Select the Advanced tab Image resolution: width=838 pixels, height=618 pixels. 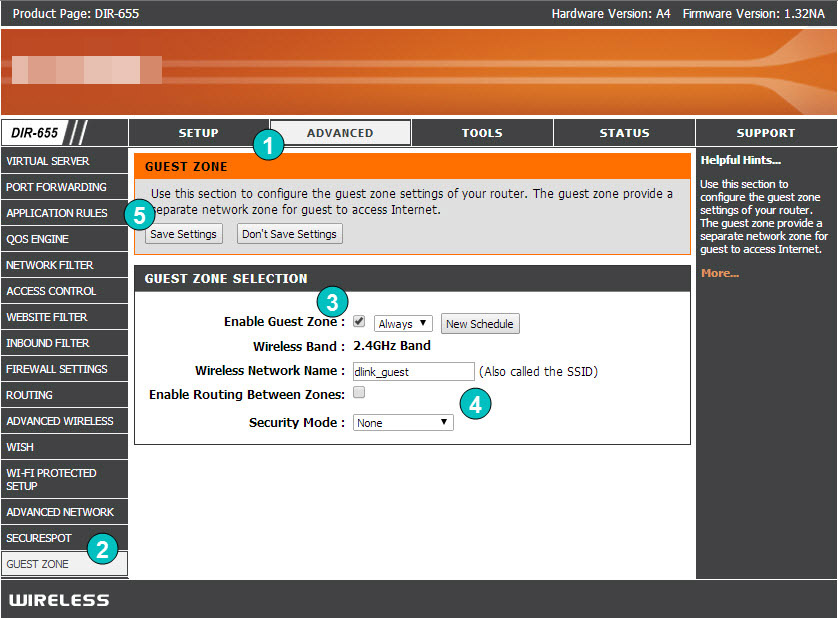click(x=340, y=133)
